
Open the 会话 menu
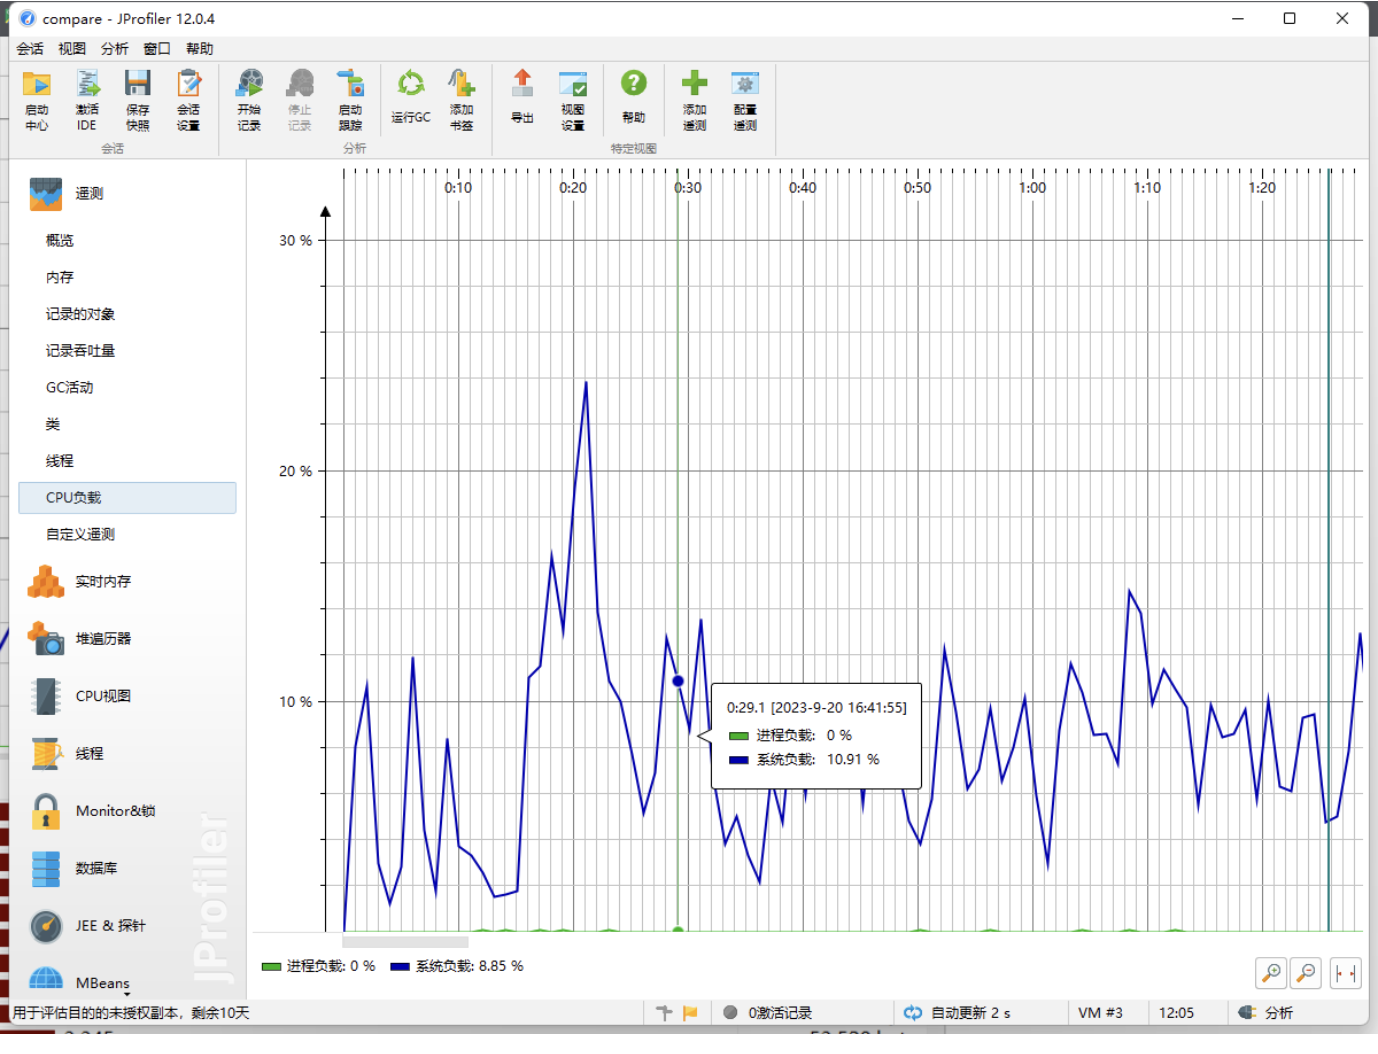click(x=30, y=48)
